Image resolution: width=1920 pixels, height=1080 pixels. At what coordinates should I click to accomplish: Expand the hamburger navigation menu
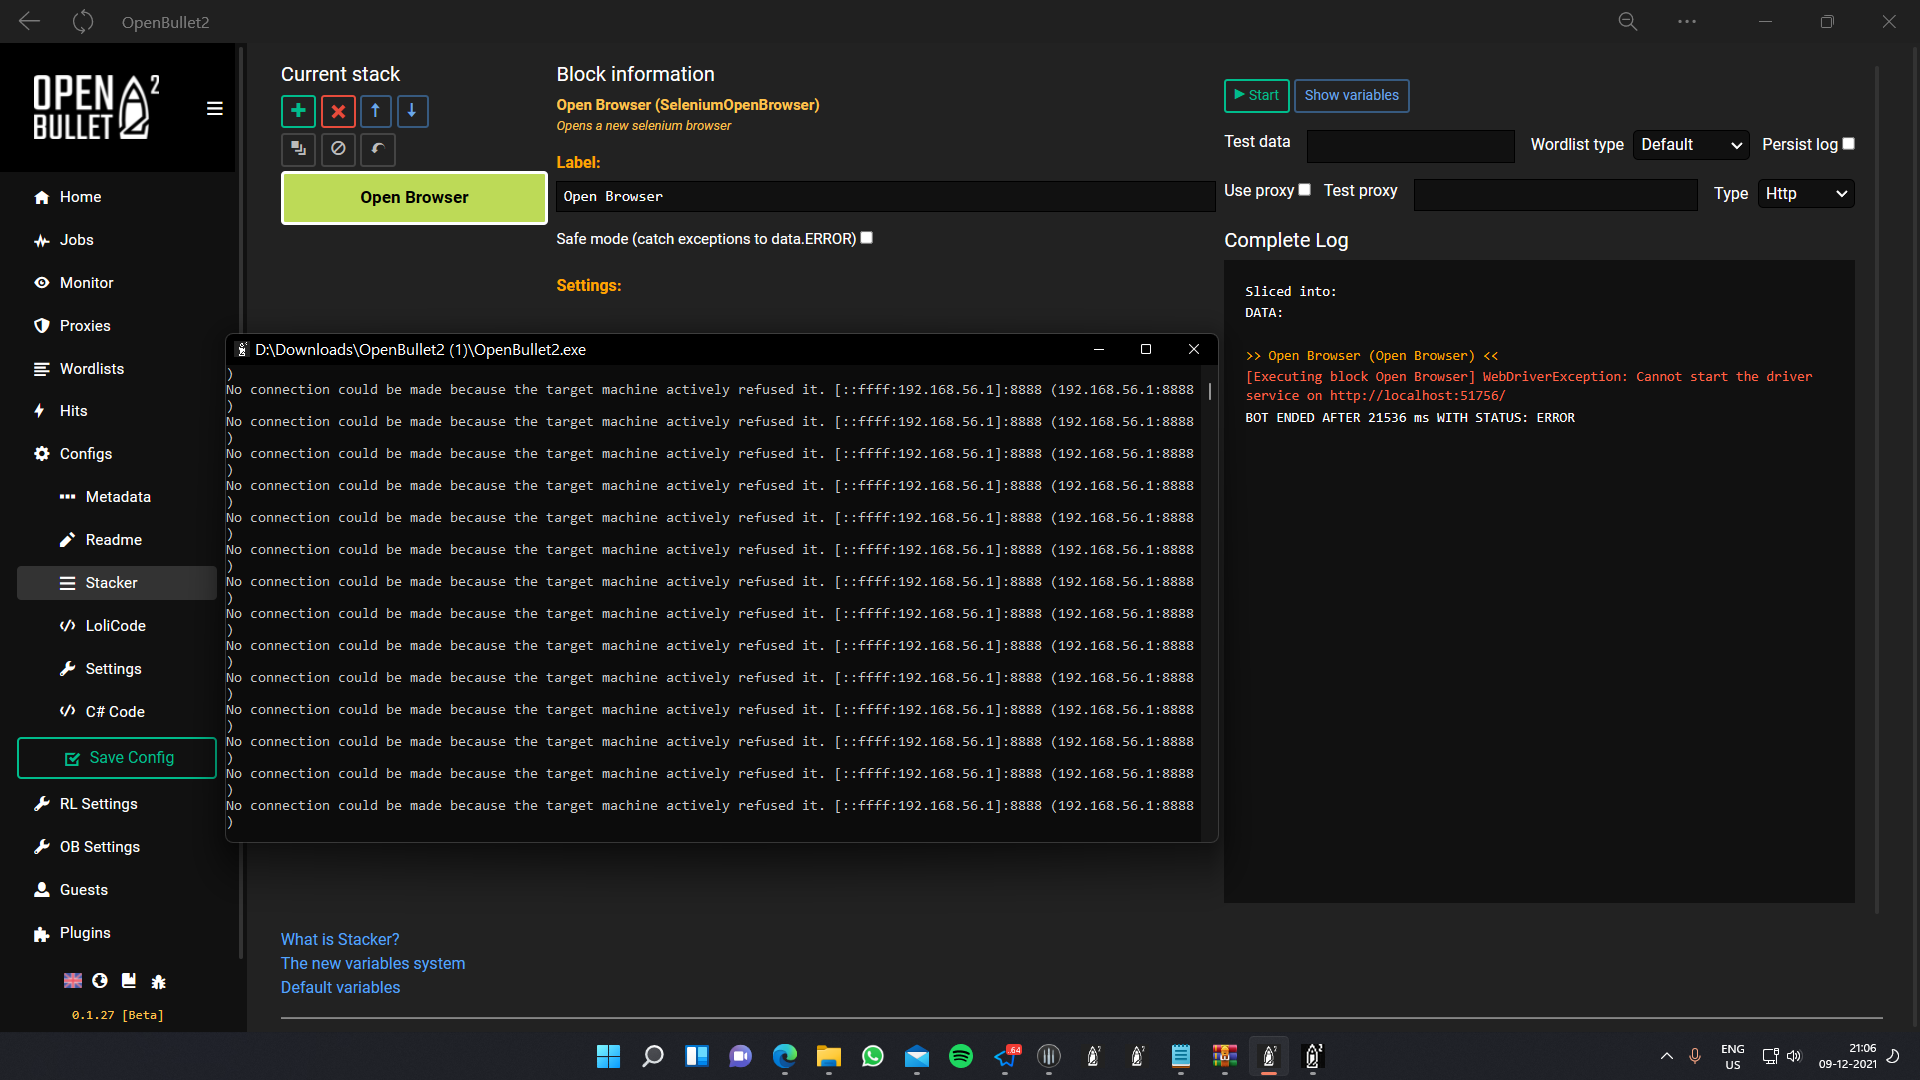pyautogui.click(x=214, y=108)
